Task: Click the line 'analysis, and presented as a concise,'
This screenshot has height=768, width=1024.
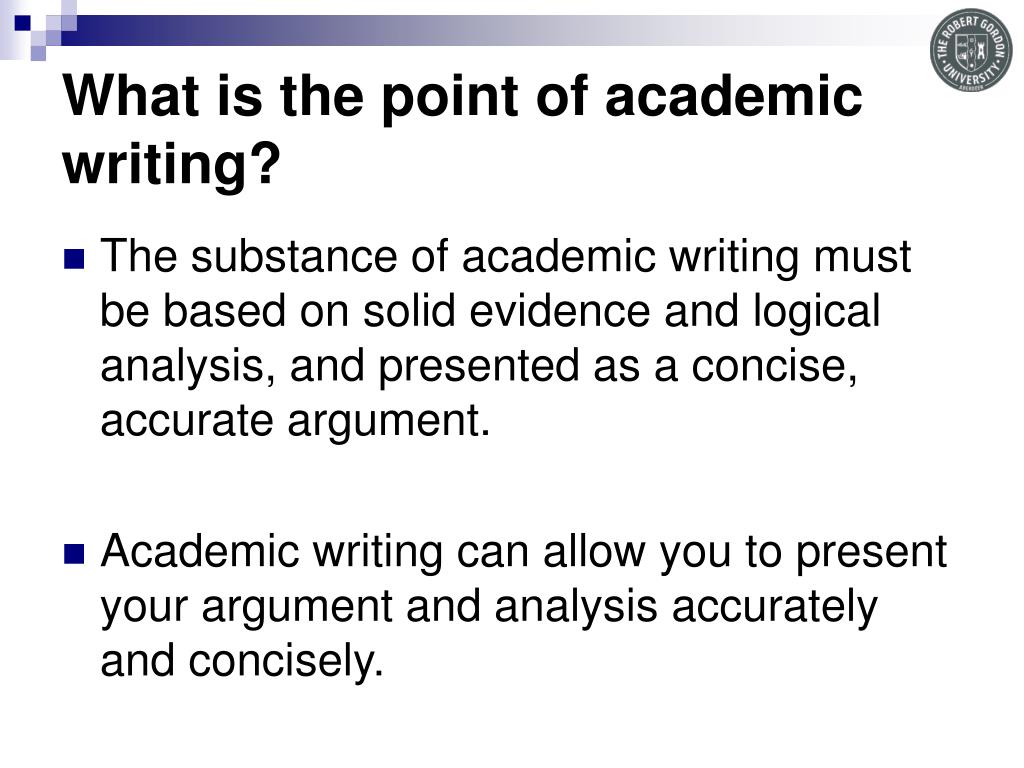Action: tap(479, 366)
